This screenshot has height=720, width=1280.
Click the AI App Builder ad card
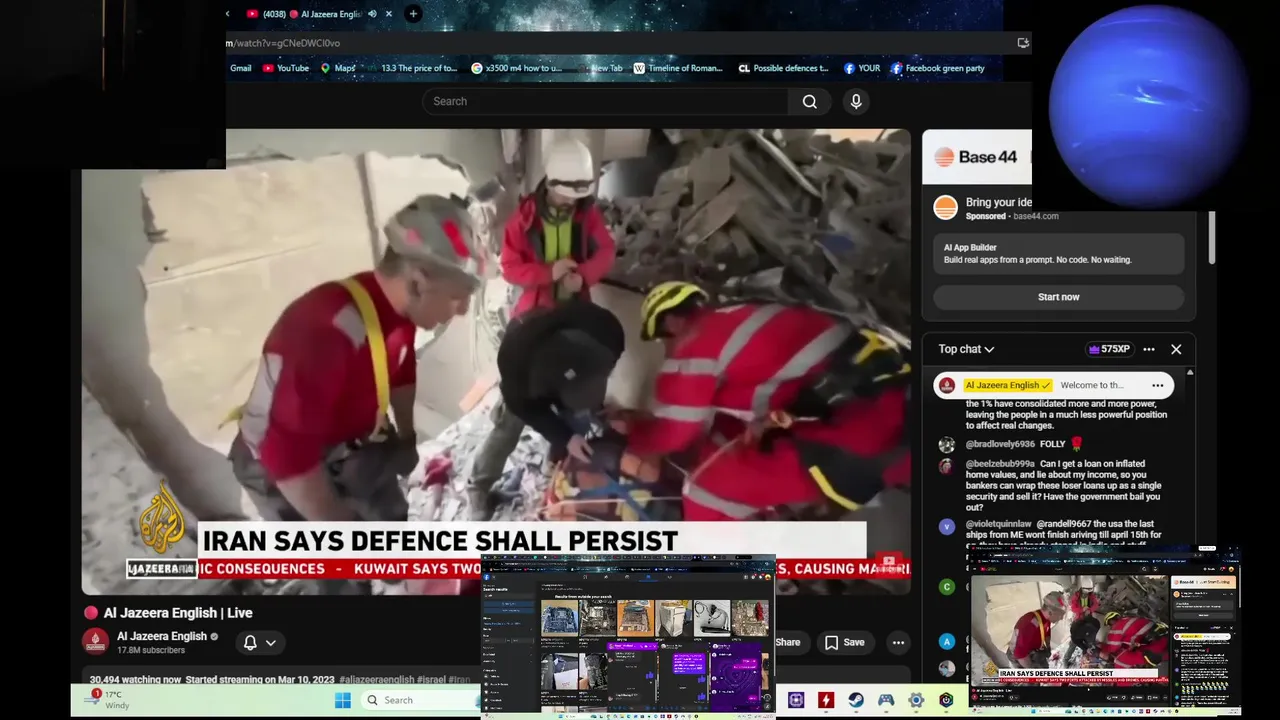[1058, 253]
